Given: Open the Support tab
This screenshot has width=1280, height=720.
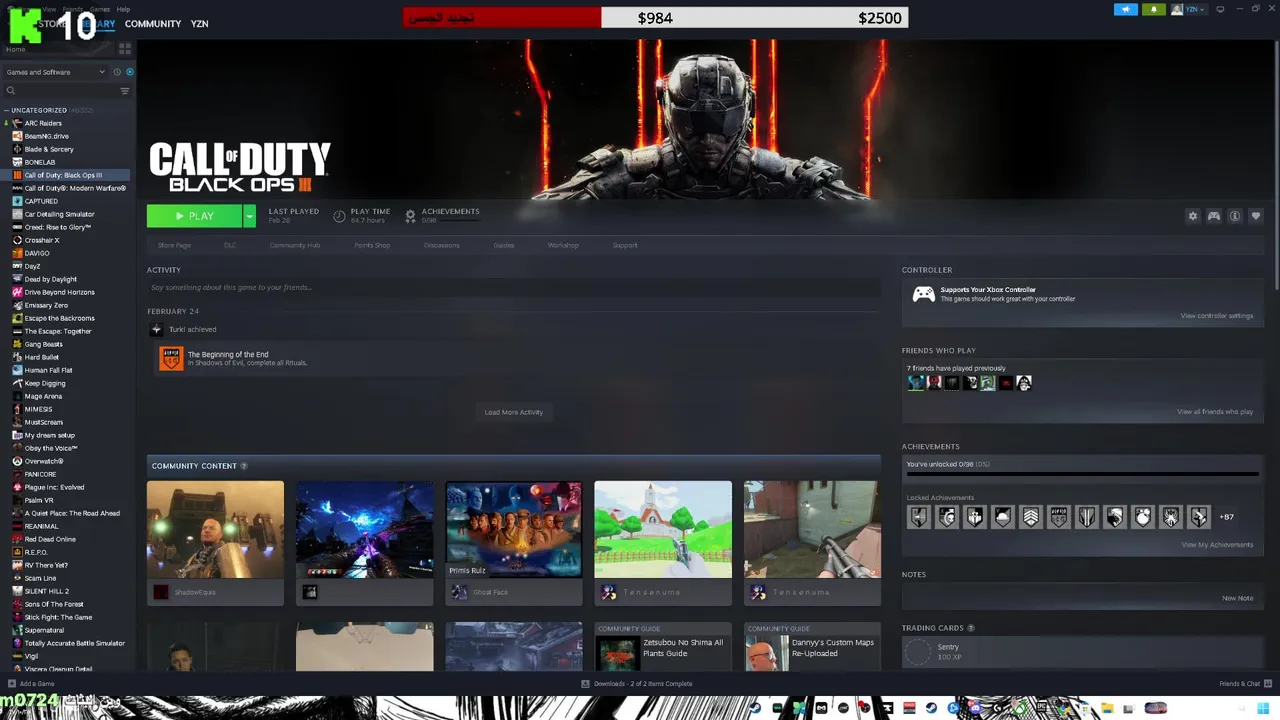Looking at the screenshot, I should tap(625, 245).
